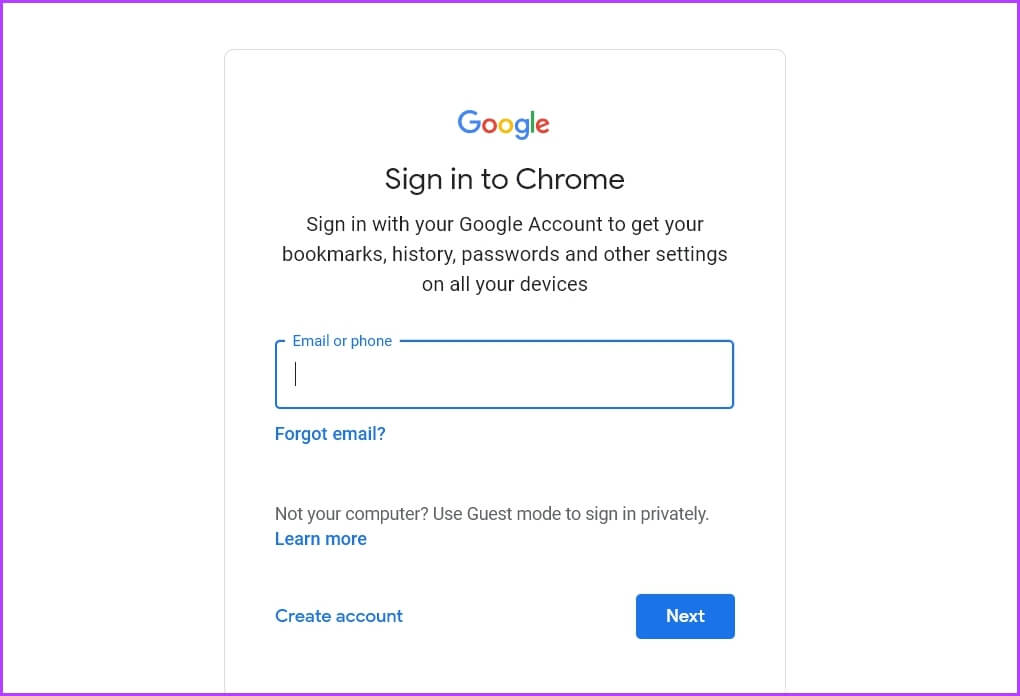
Task: Click the yellow letter o in the Google logo
Action: [506, 126]
